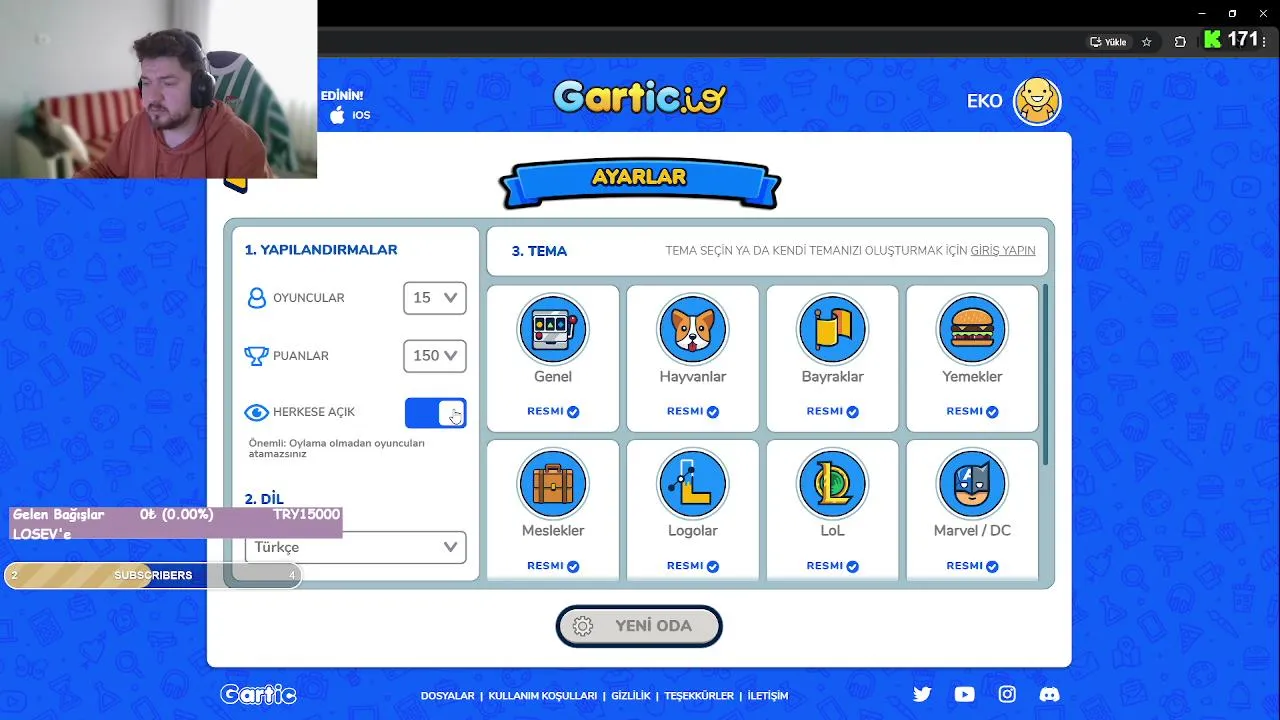Click the Önemli voting note text
The height and width of the screenshot is (720, 1280).
[x=337, y=448]
